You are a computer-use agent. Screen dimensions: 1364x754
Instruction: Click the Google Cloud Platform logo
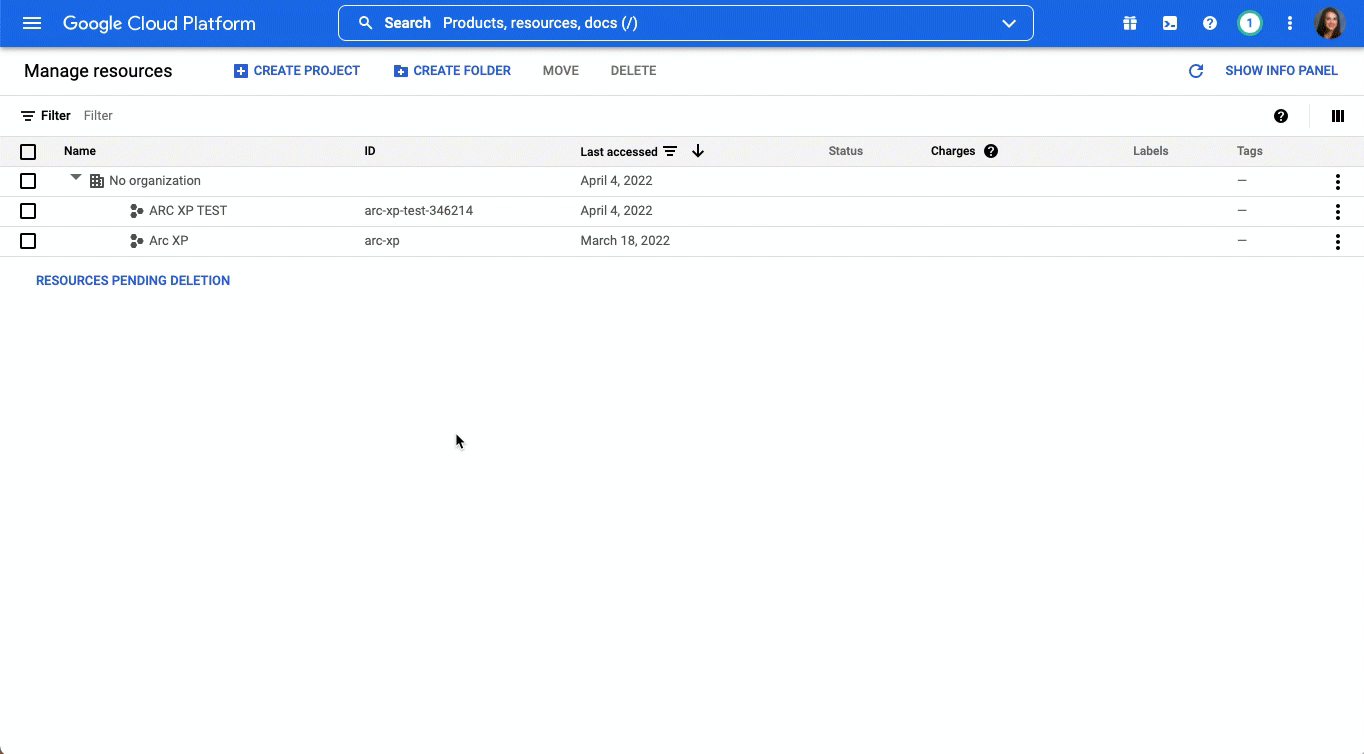(159, 23)
